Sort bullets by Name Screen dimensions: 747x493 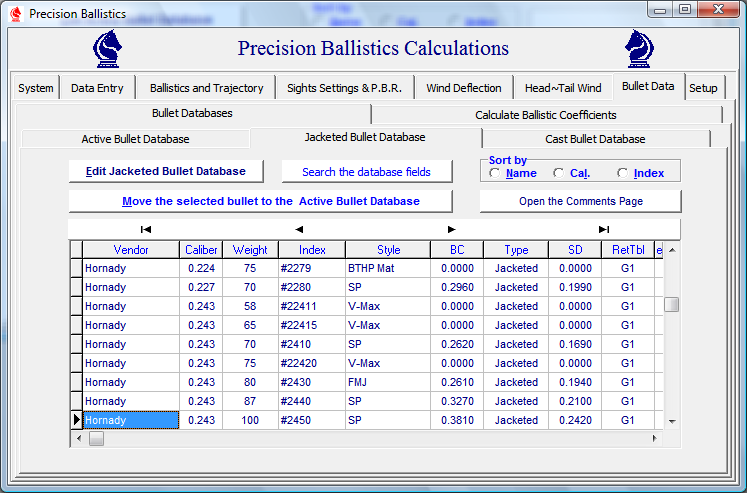496,173
